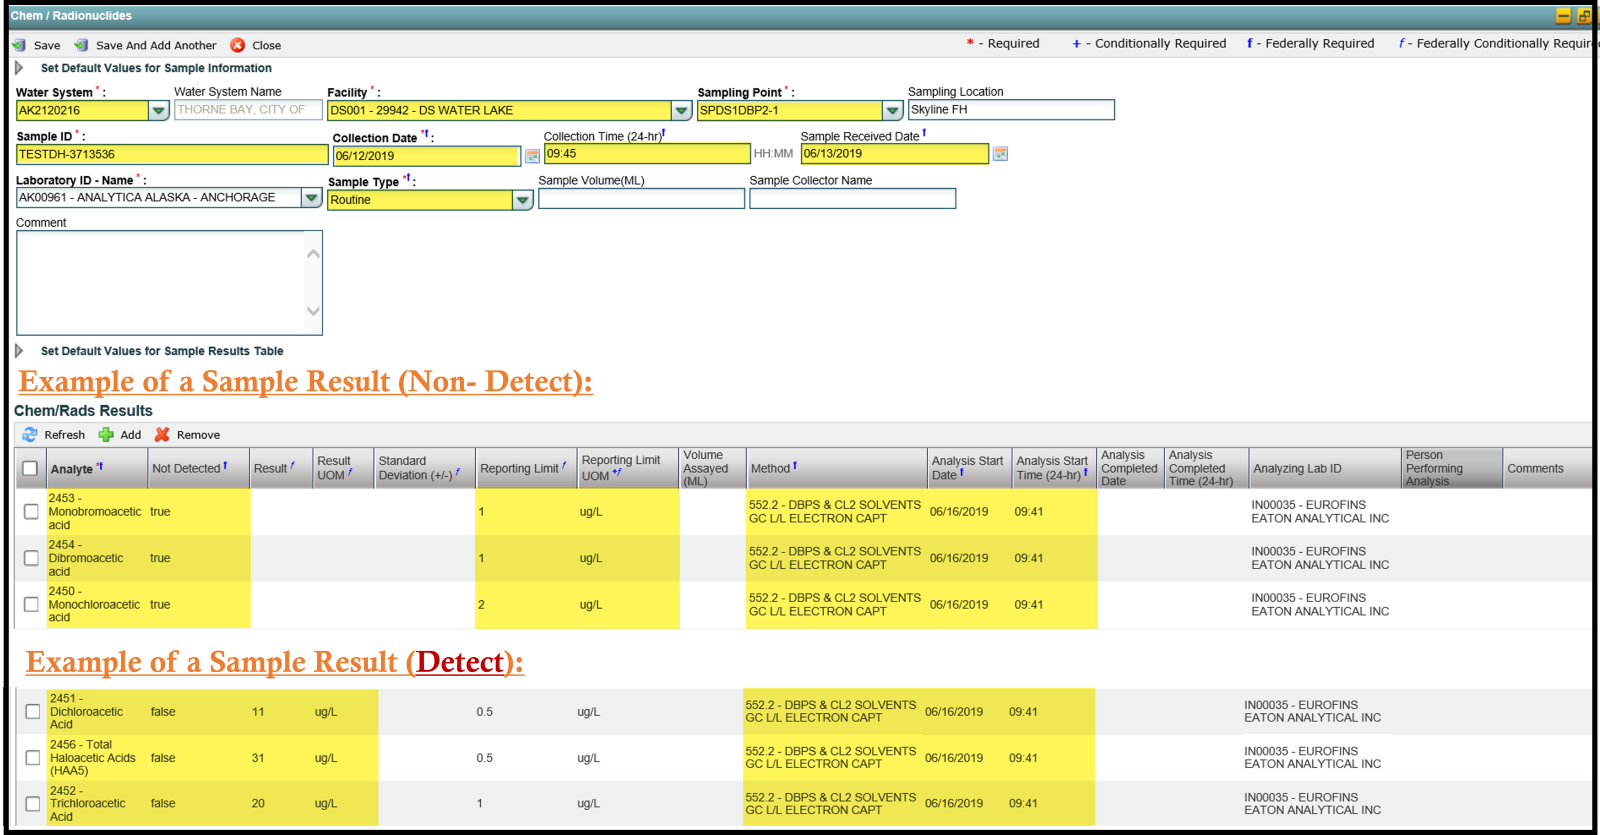Click the red Remove X icon
Image resolution: width=1600 pixels, height=835 pixels.
pos(162,435)
